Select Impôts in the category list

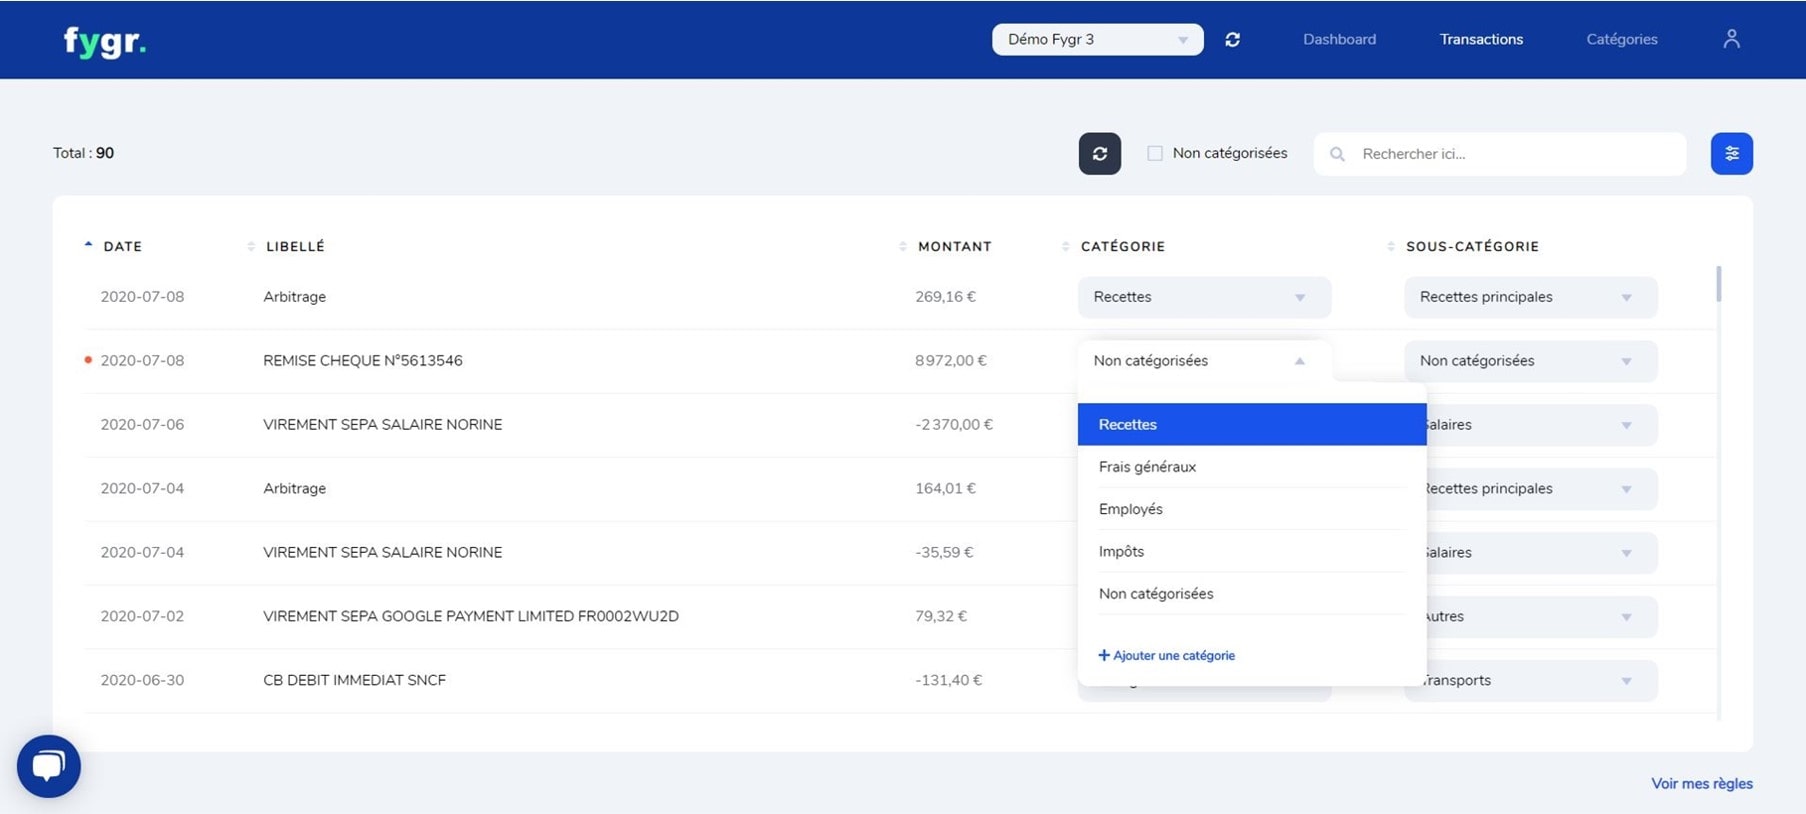pyautogui.click(x=1252, y=551)
